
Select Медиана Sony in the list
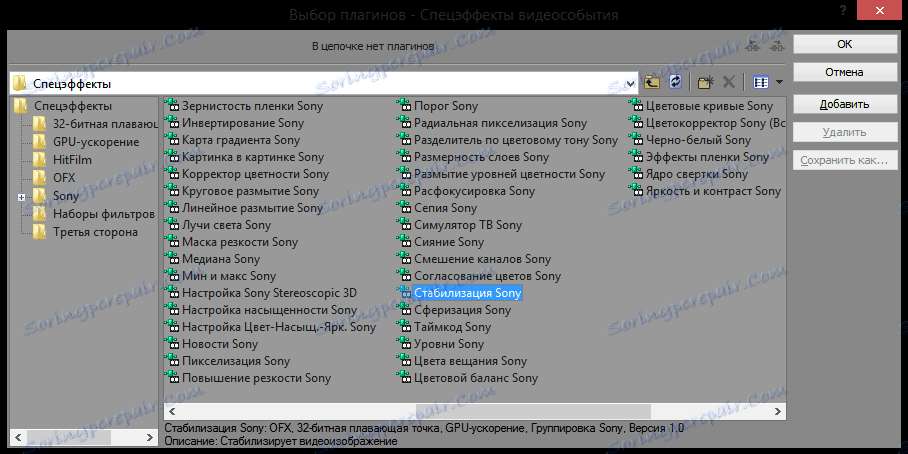coord(221,259)
